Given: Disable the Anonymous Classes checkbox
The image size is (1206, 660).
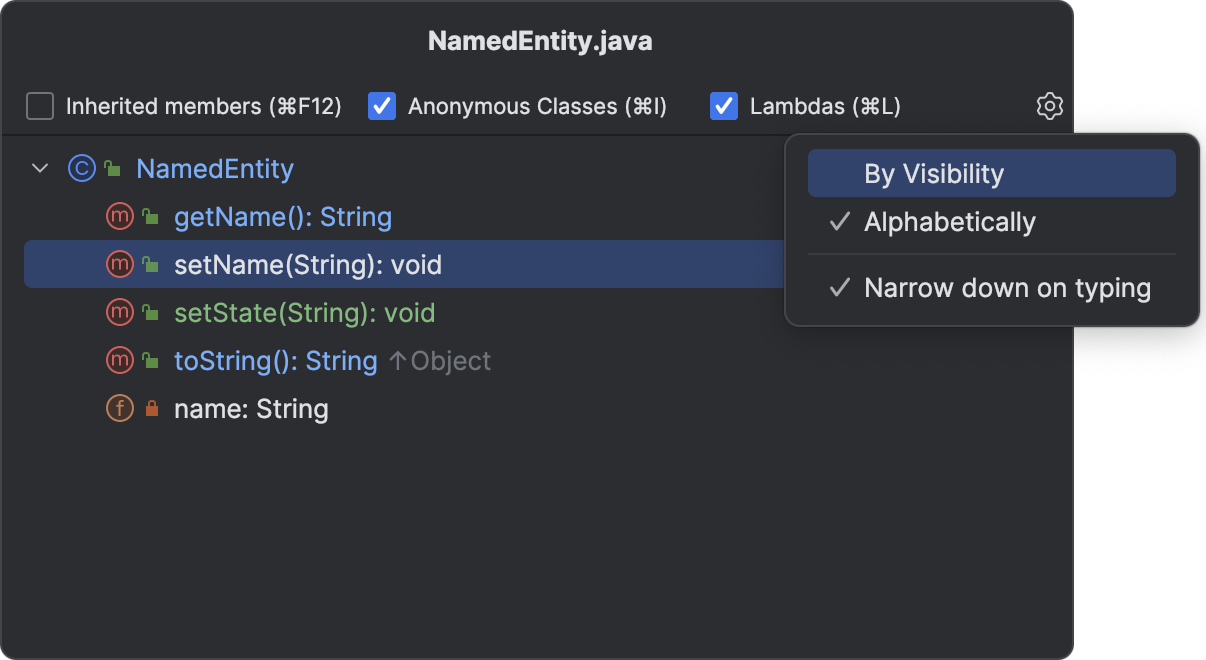Looking at the screenshot, I should (x=381, y=105).
